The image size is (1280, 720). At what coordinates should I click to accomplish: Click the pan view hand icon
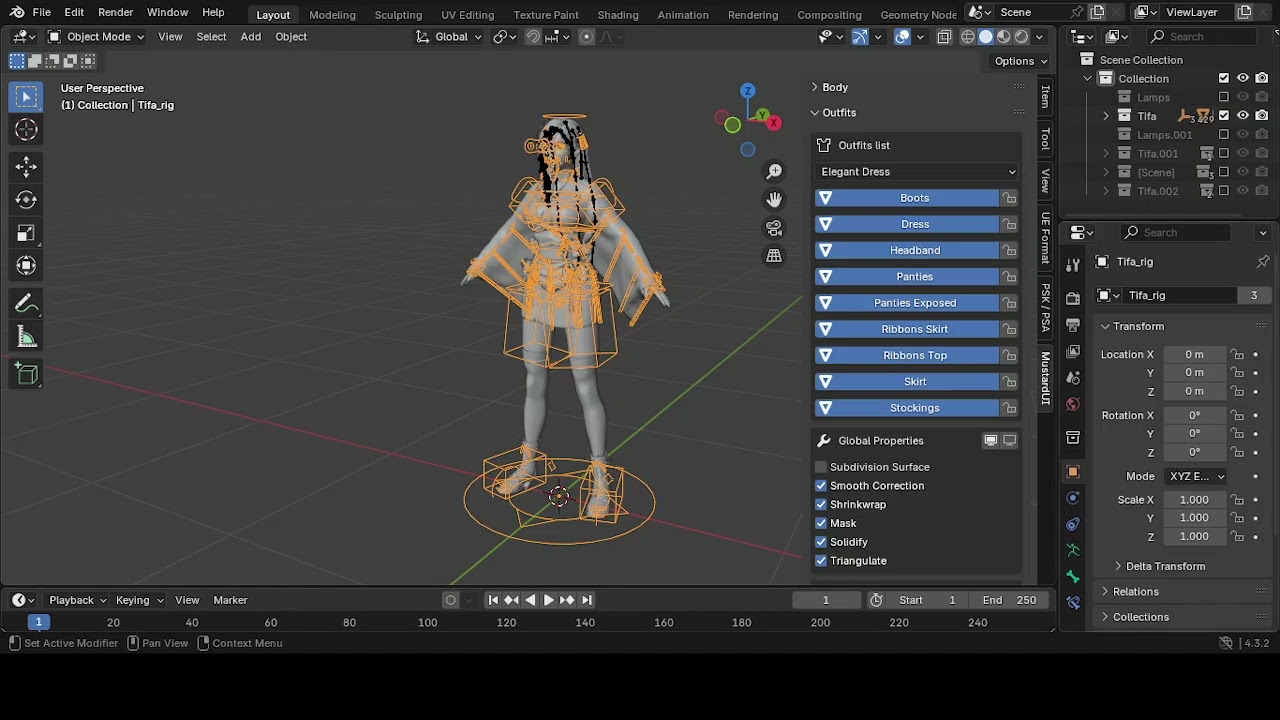[774, 200]
